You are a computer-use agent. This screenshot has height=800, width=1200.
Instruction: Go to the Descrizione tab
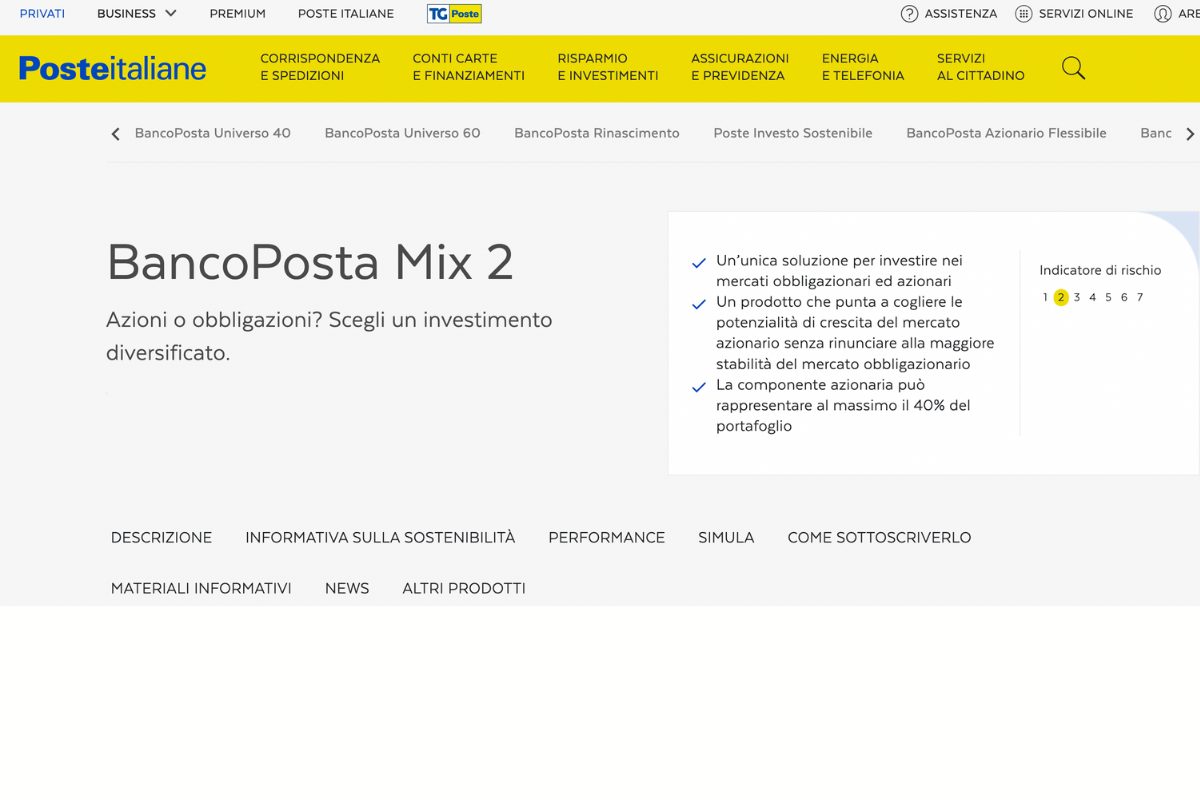click(x=161, y=538)
